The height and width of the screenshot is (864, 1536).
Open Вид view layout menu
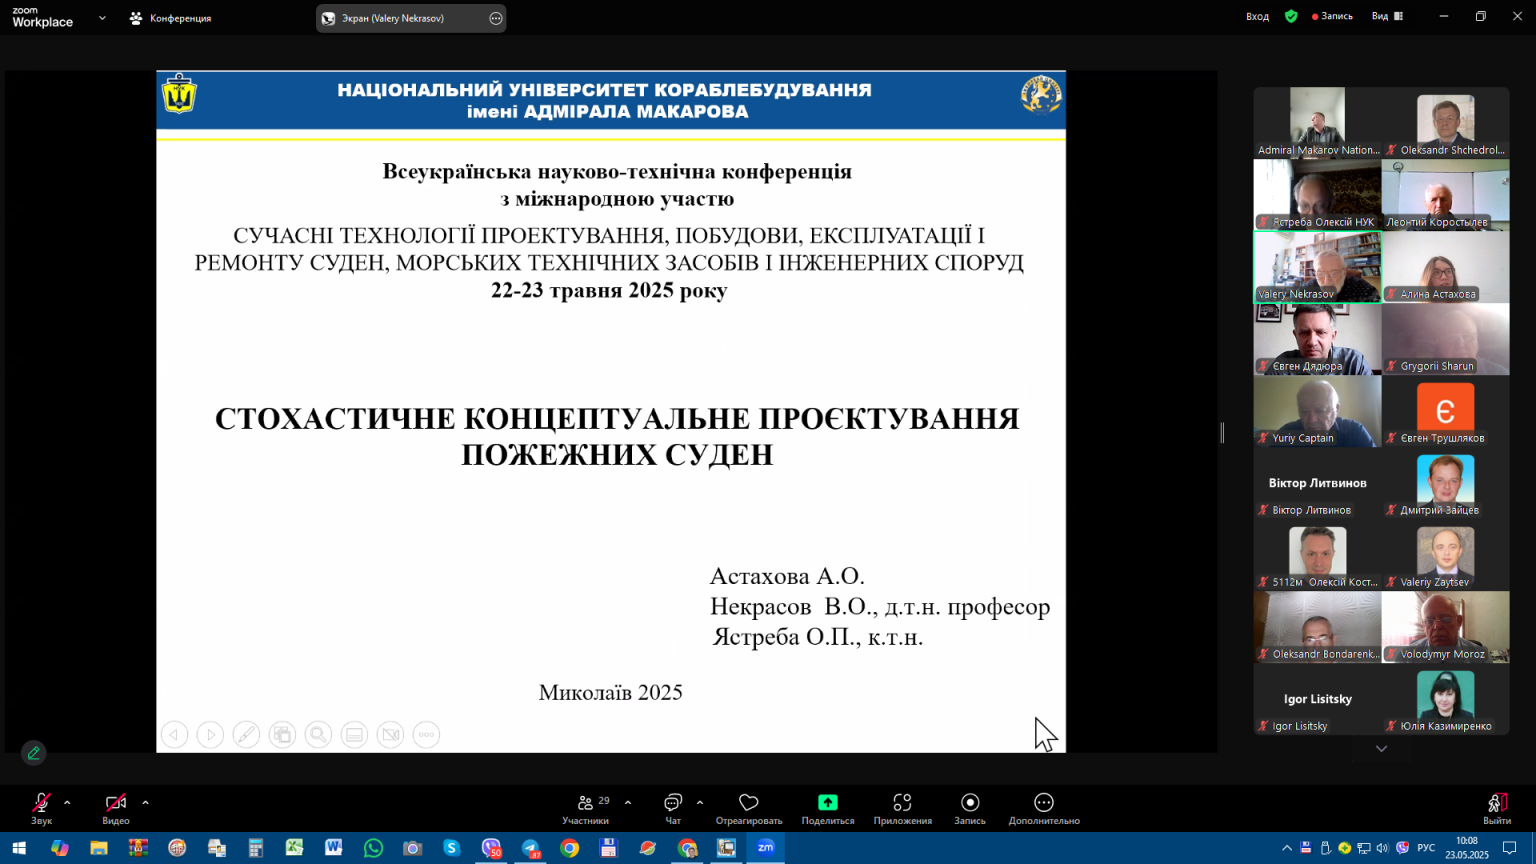coord(1387,17)
